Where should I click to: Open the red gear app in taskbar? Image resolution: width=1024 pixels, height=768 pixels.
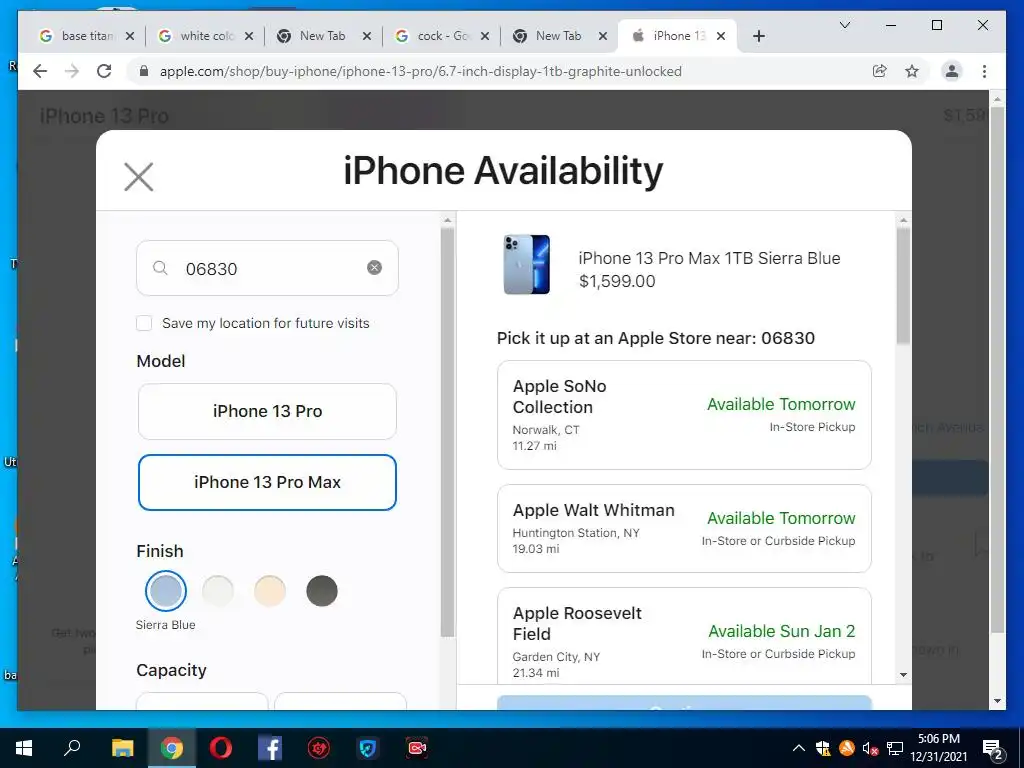(319, 748)
